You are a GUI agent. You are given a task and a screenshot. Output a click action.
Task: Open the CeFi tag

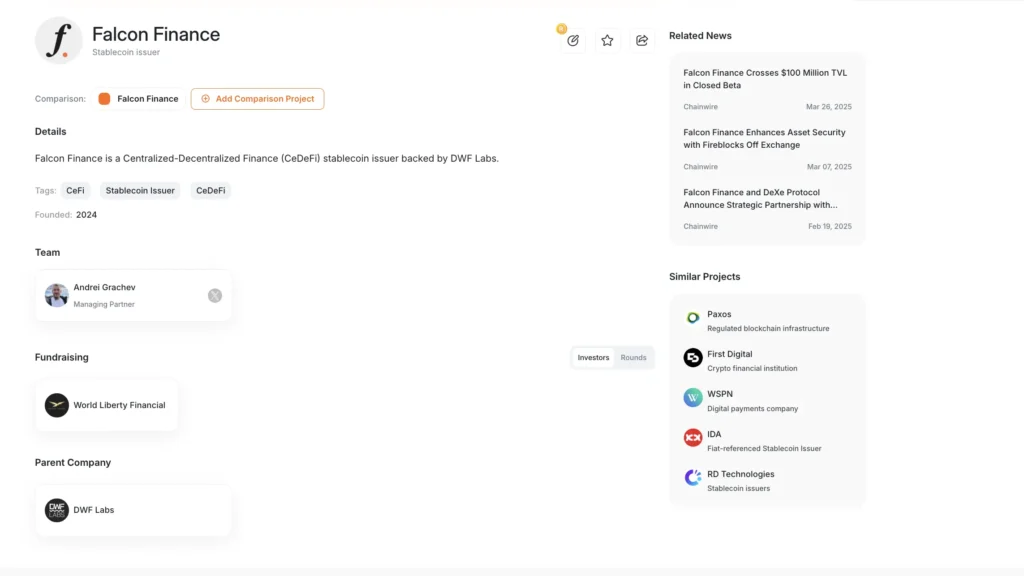[75, 191]
